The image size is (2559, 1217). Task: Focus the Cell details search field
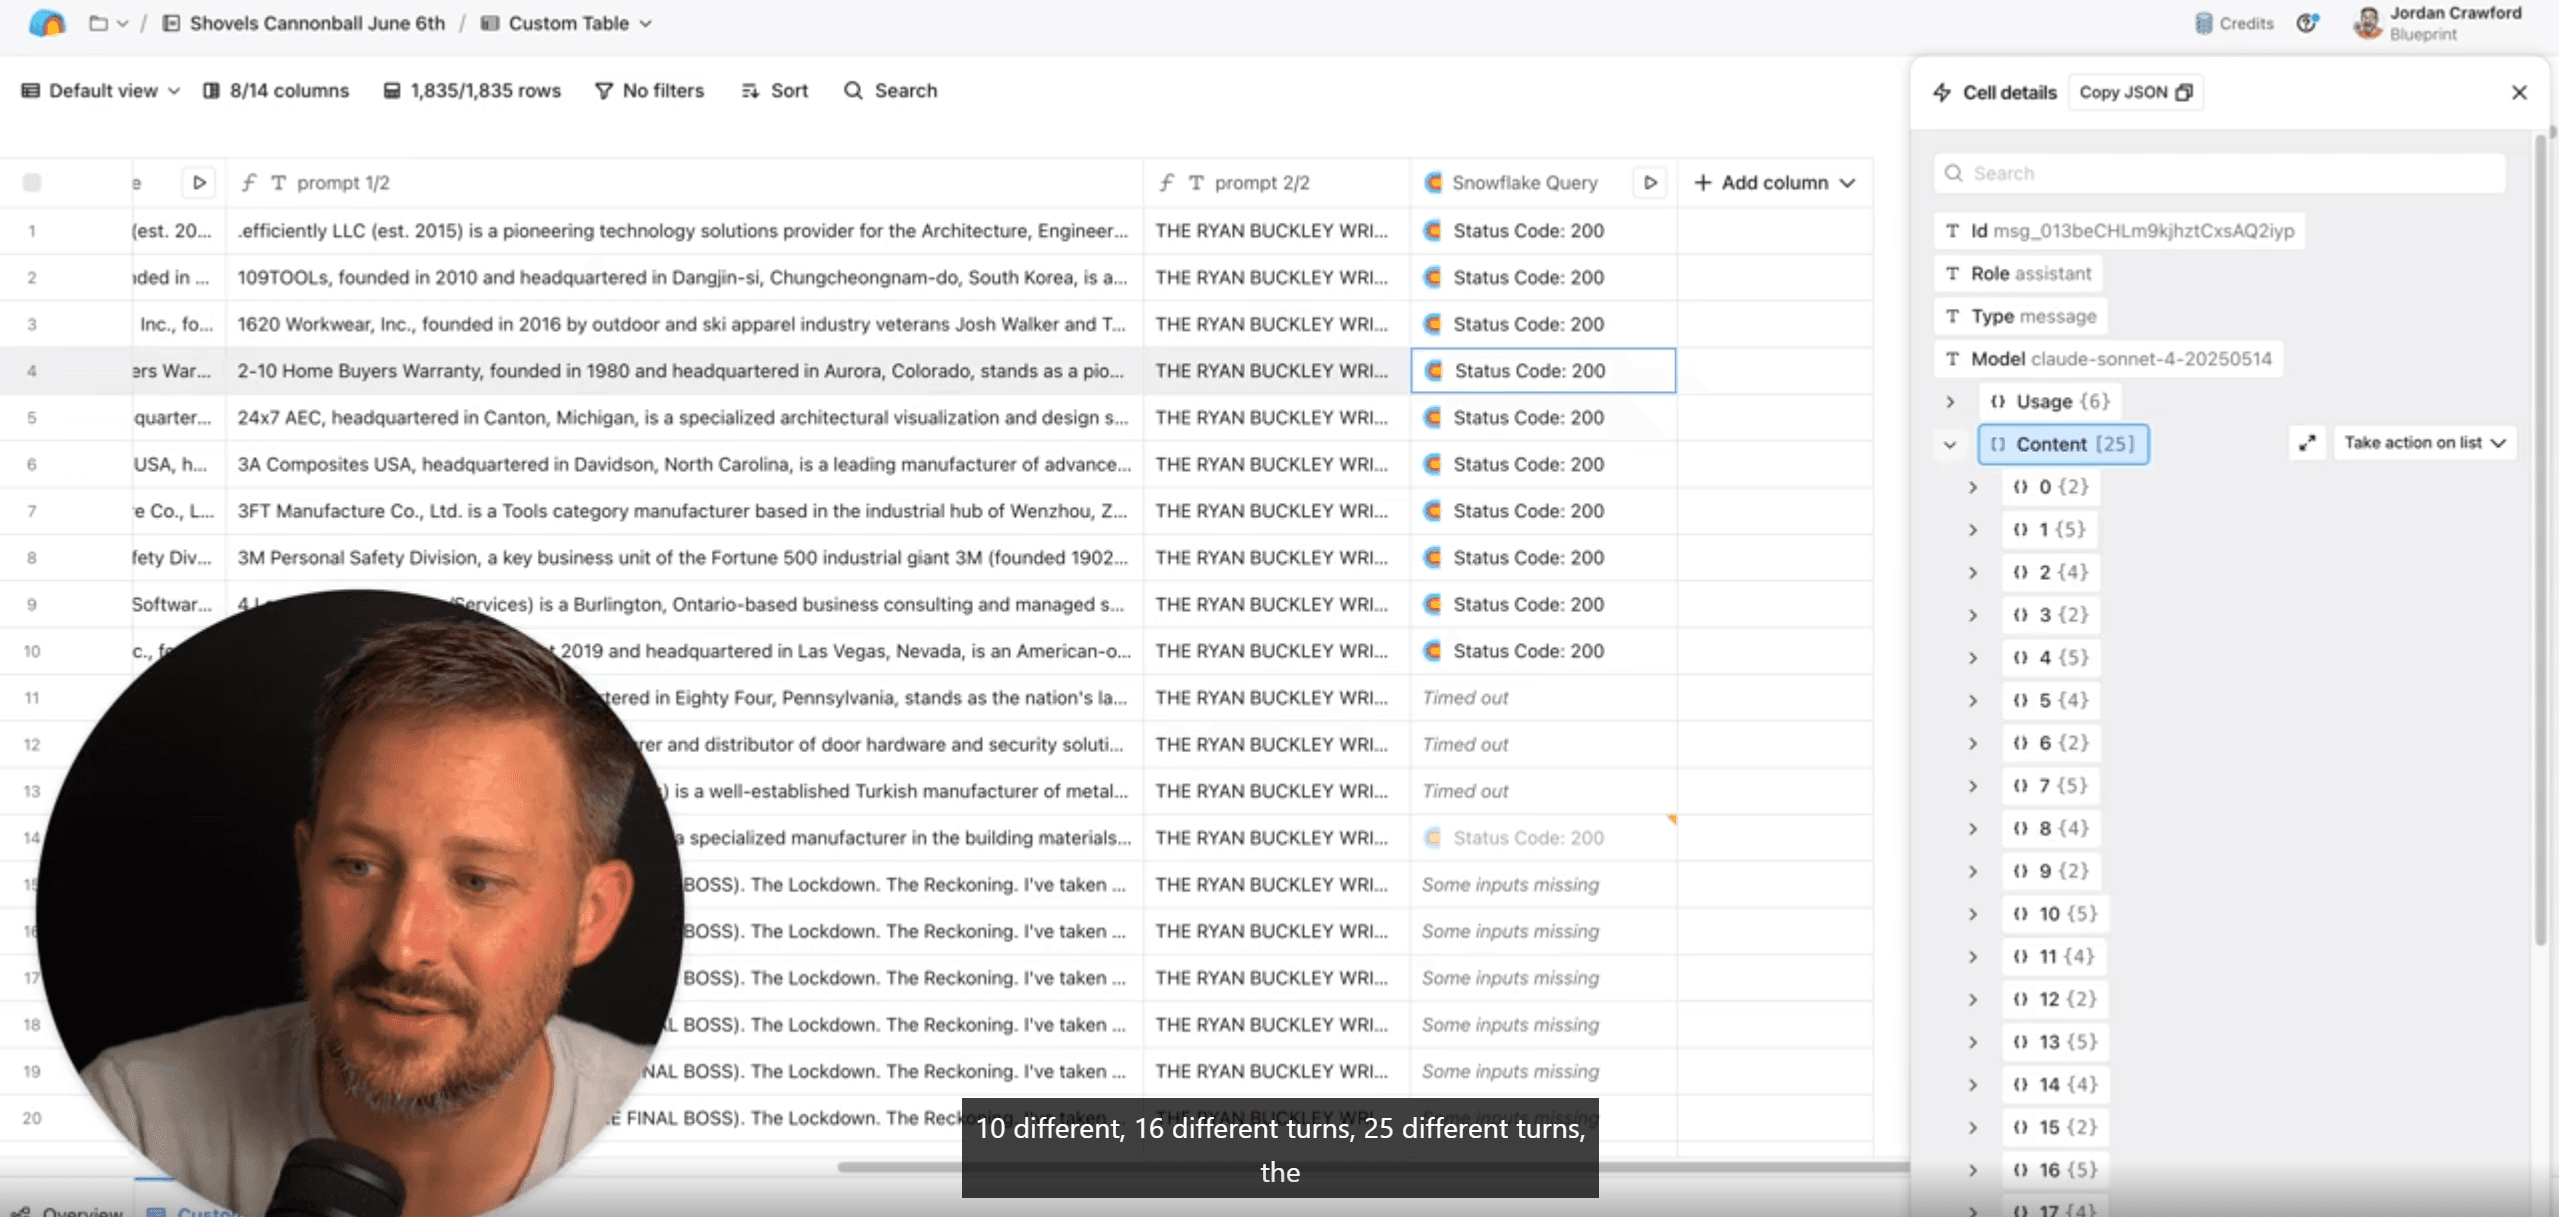(2220, 173)
